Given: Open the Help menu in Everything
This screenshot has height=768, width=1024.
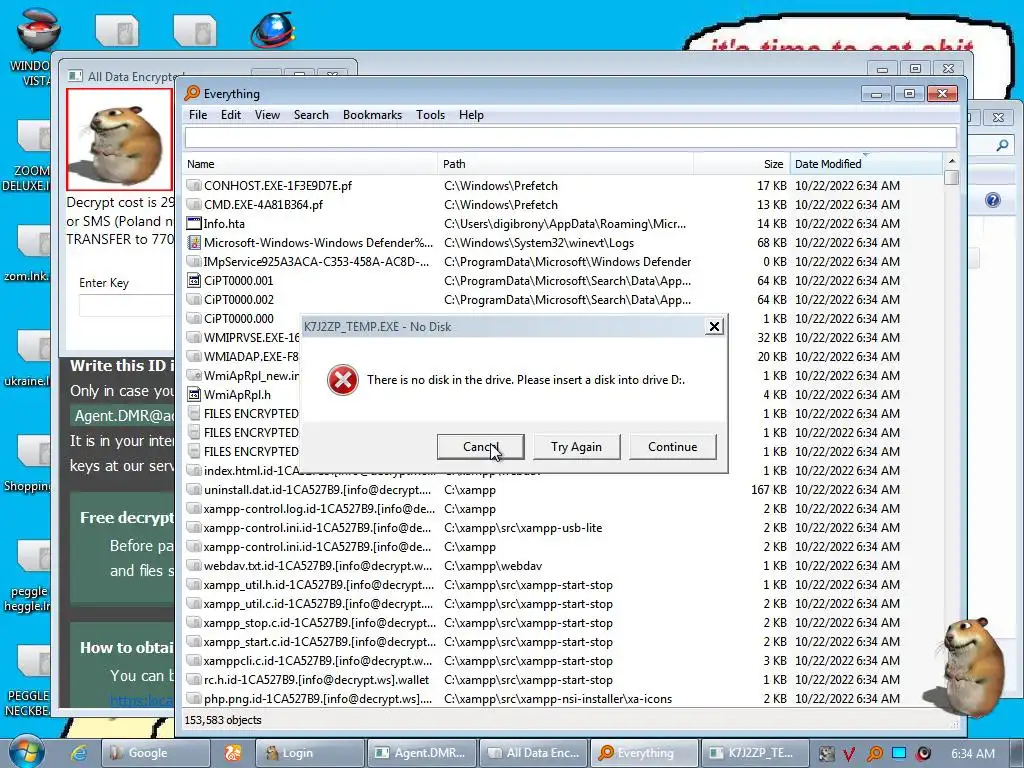Looking at the screenshot, I should pos(471,115).
